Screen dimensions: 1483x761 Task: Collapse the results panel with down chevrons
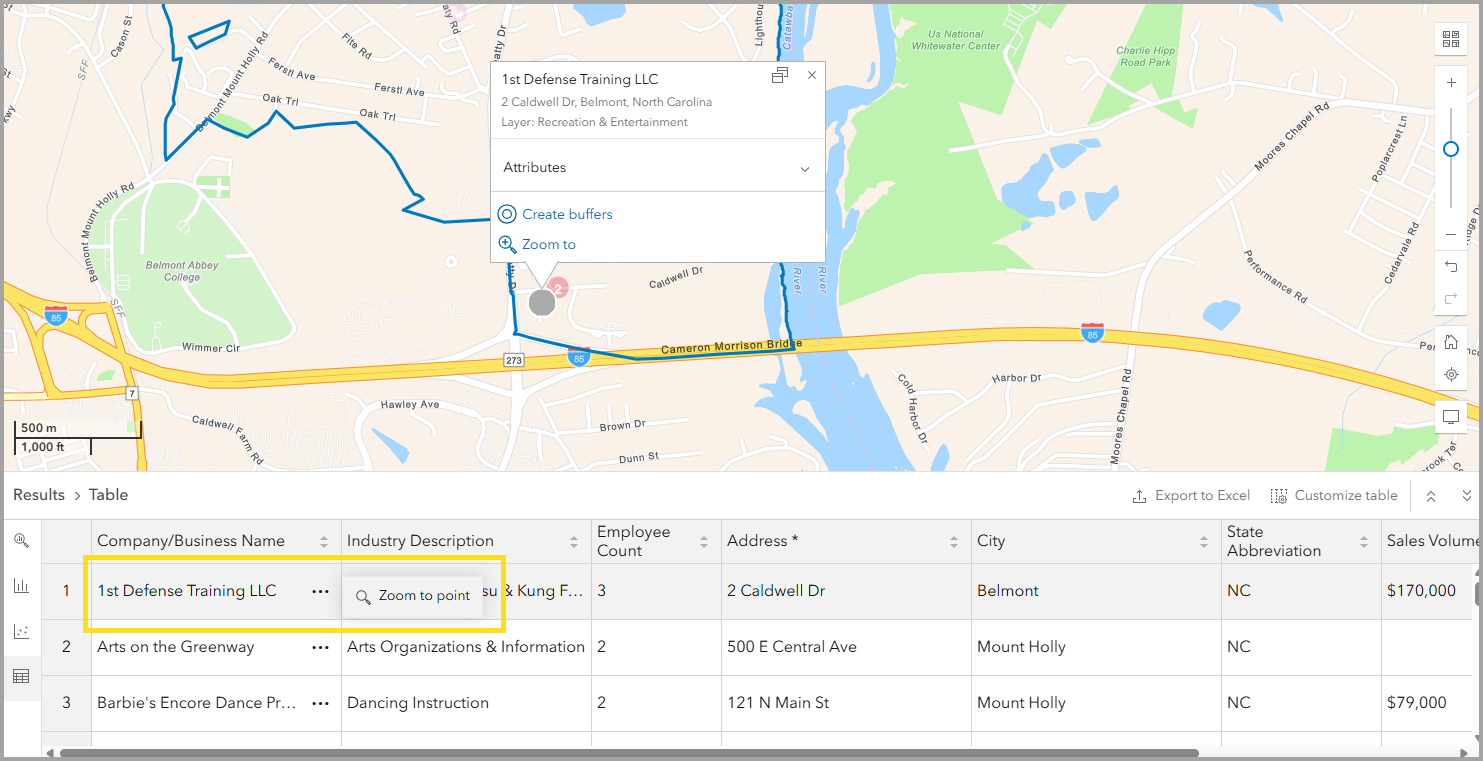point(1467,496)
